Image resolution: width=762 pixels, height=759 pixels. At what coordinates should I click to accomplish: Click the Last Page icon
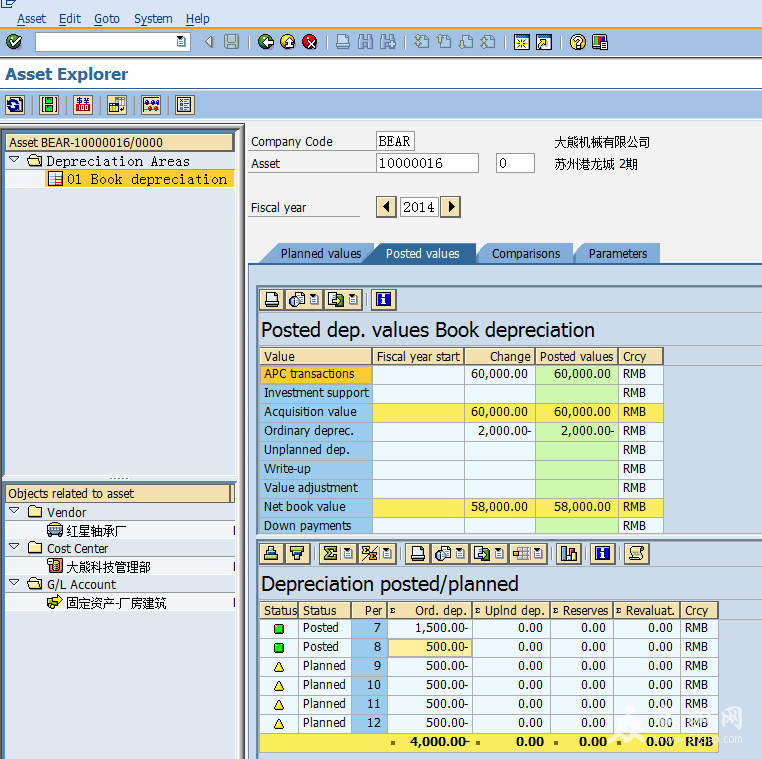(488, 42)
